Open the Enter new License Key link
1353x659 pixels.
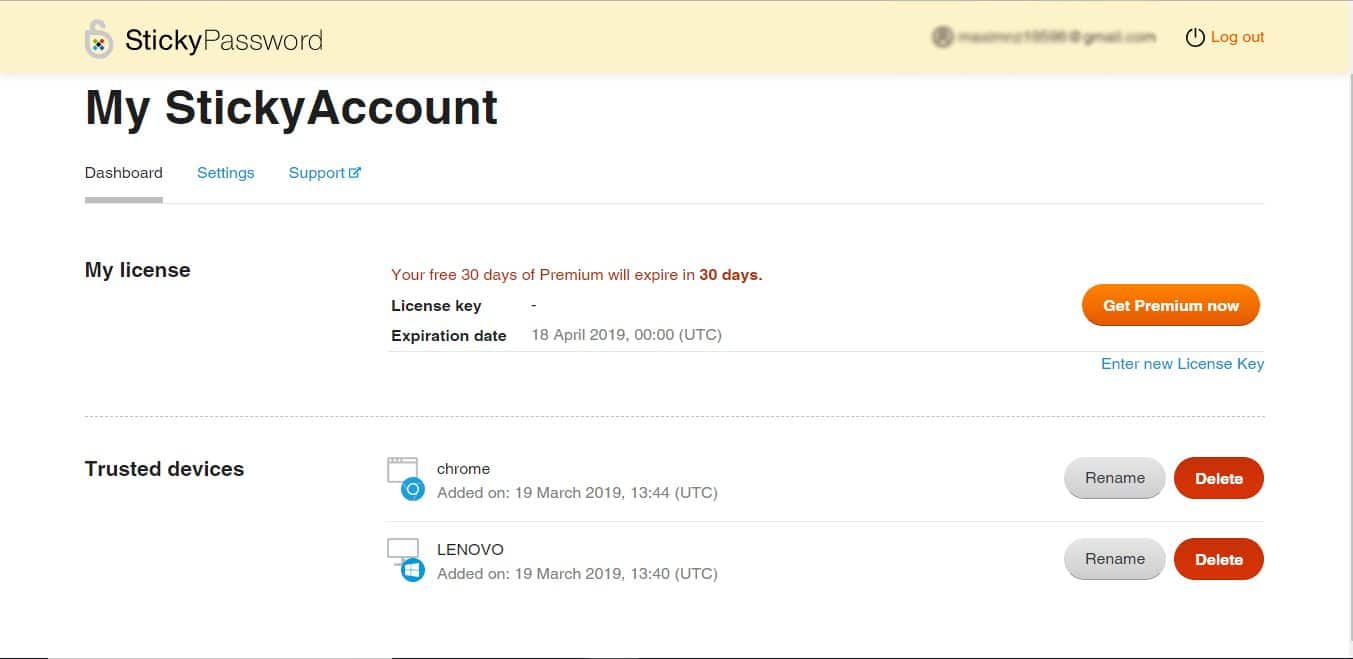(x=1182, y=364)
